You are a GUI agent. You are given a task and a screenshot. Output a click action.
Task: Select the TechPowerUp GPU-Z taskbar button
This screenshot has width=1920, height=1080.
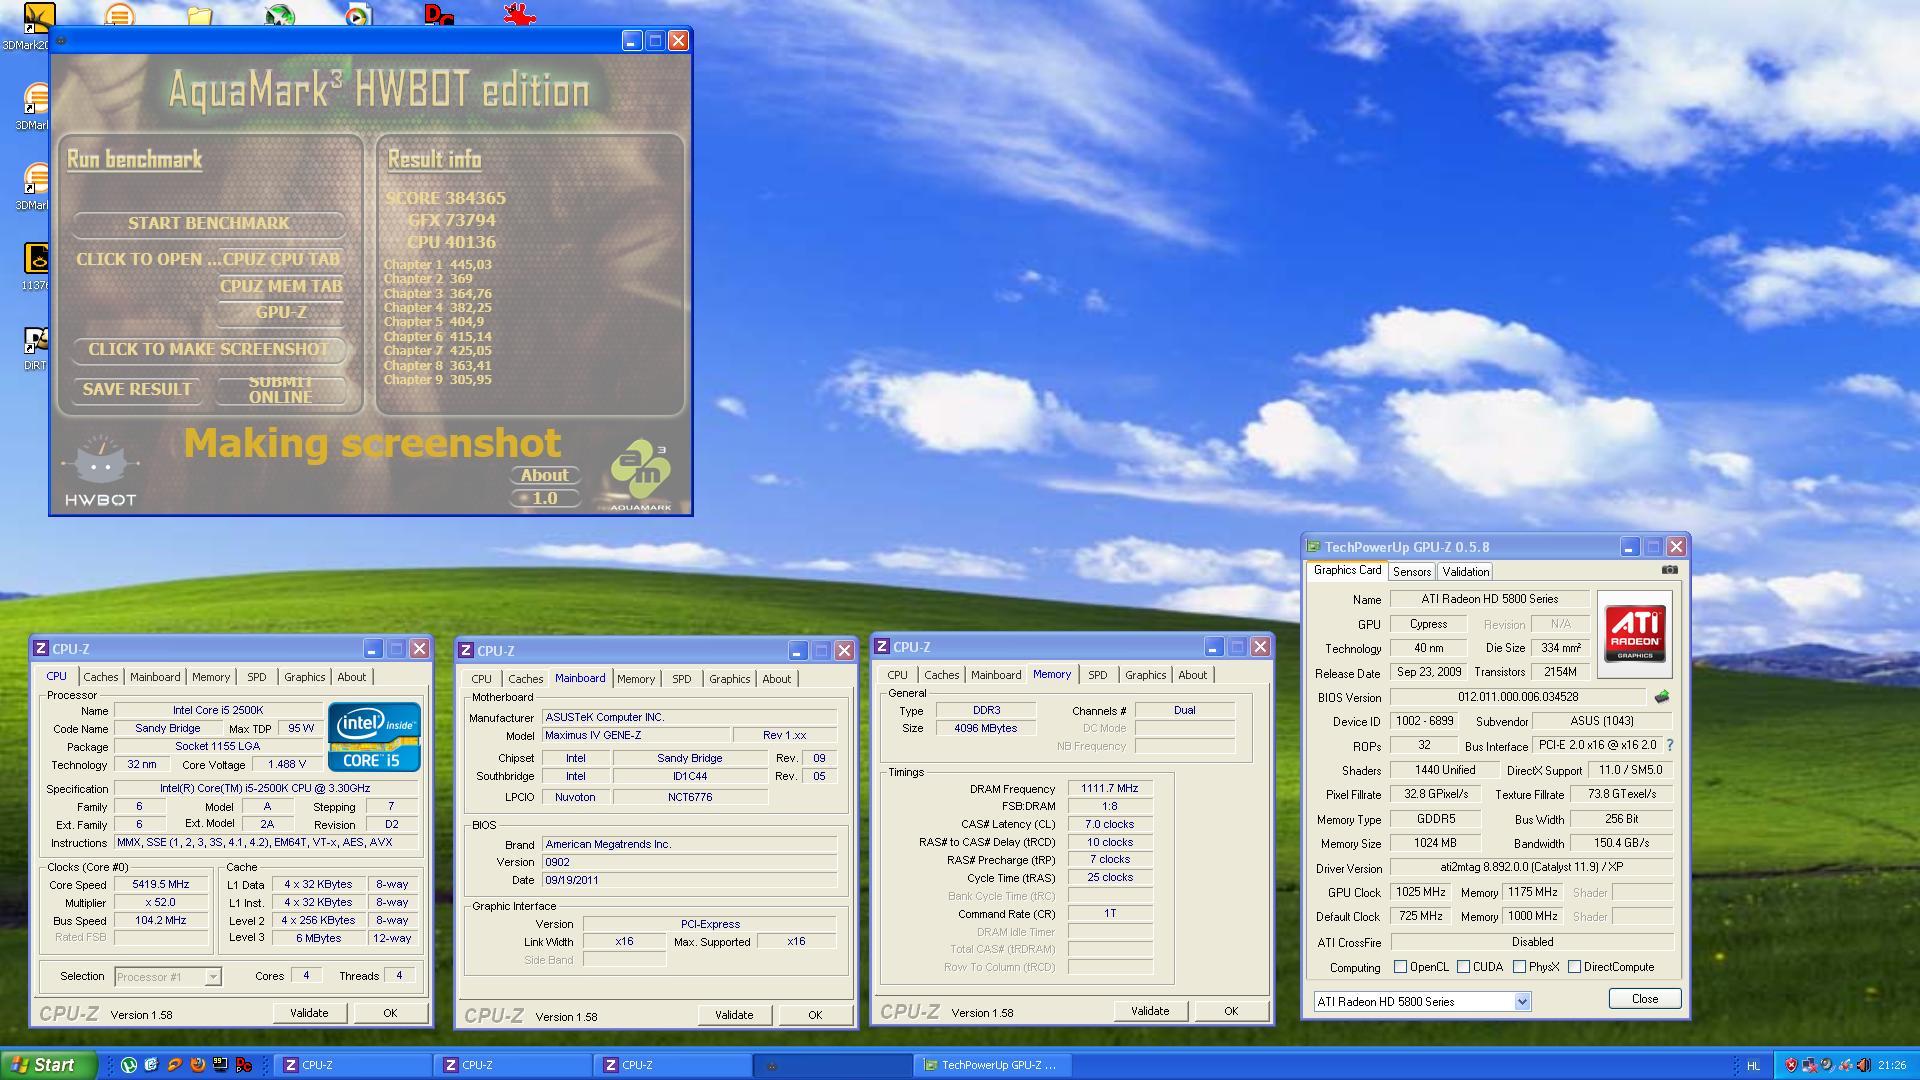click(x=991, y=1065)
